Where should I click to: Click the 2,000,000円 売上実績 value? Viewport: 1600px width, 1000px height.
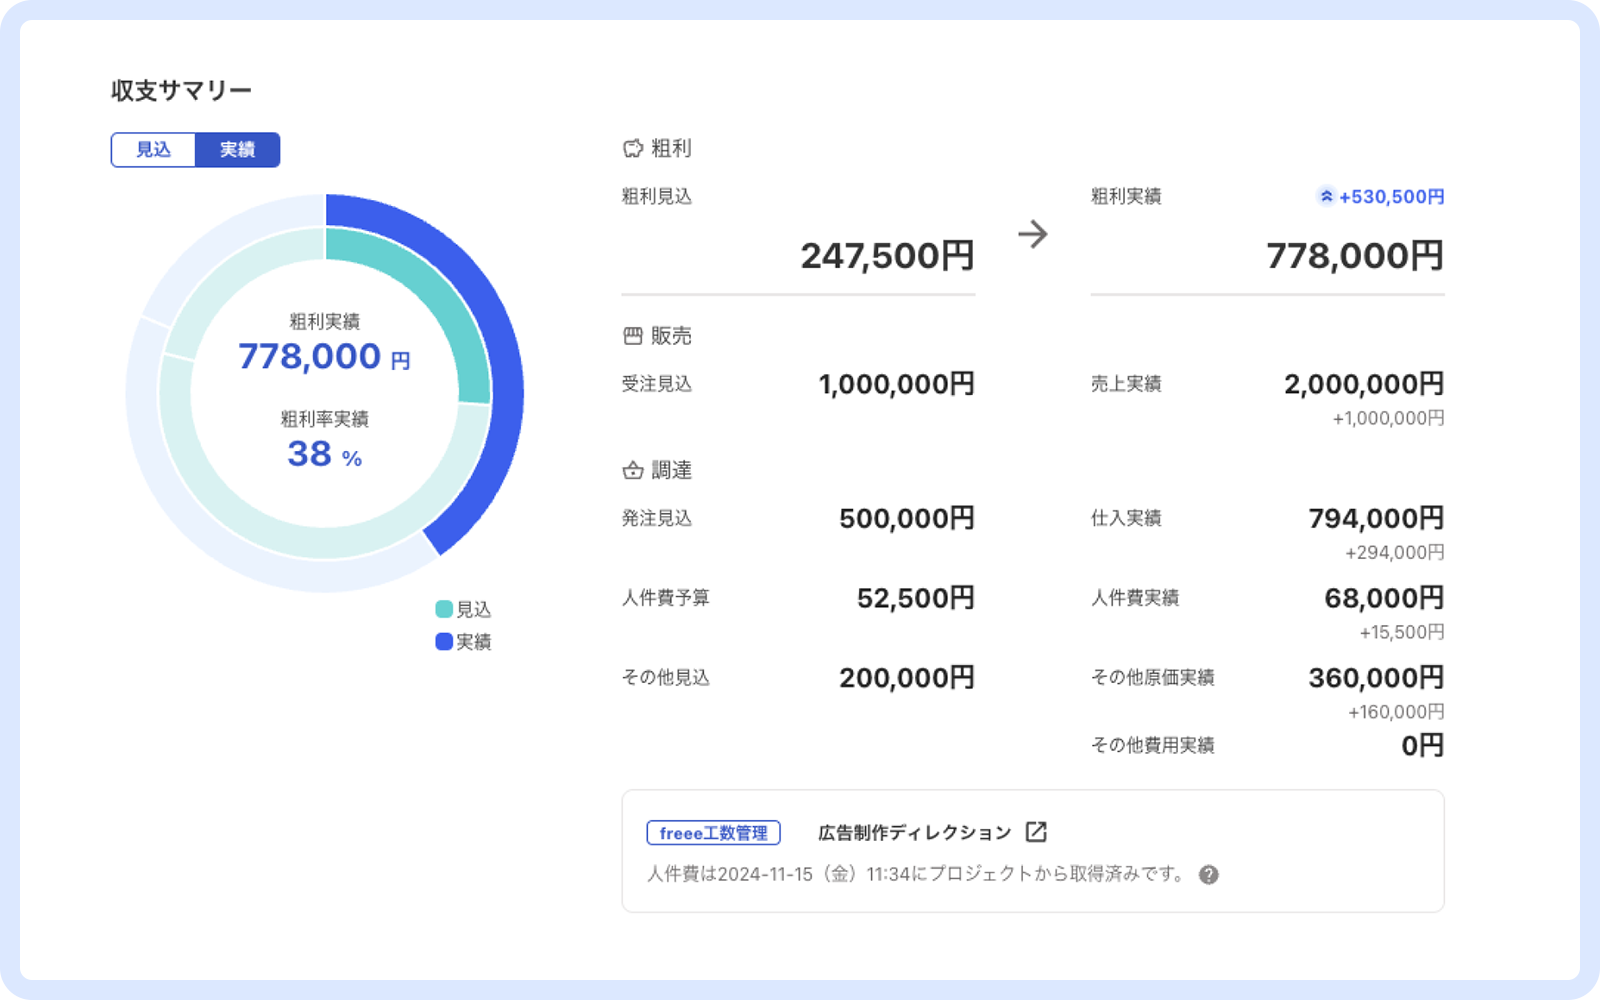1363,384
